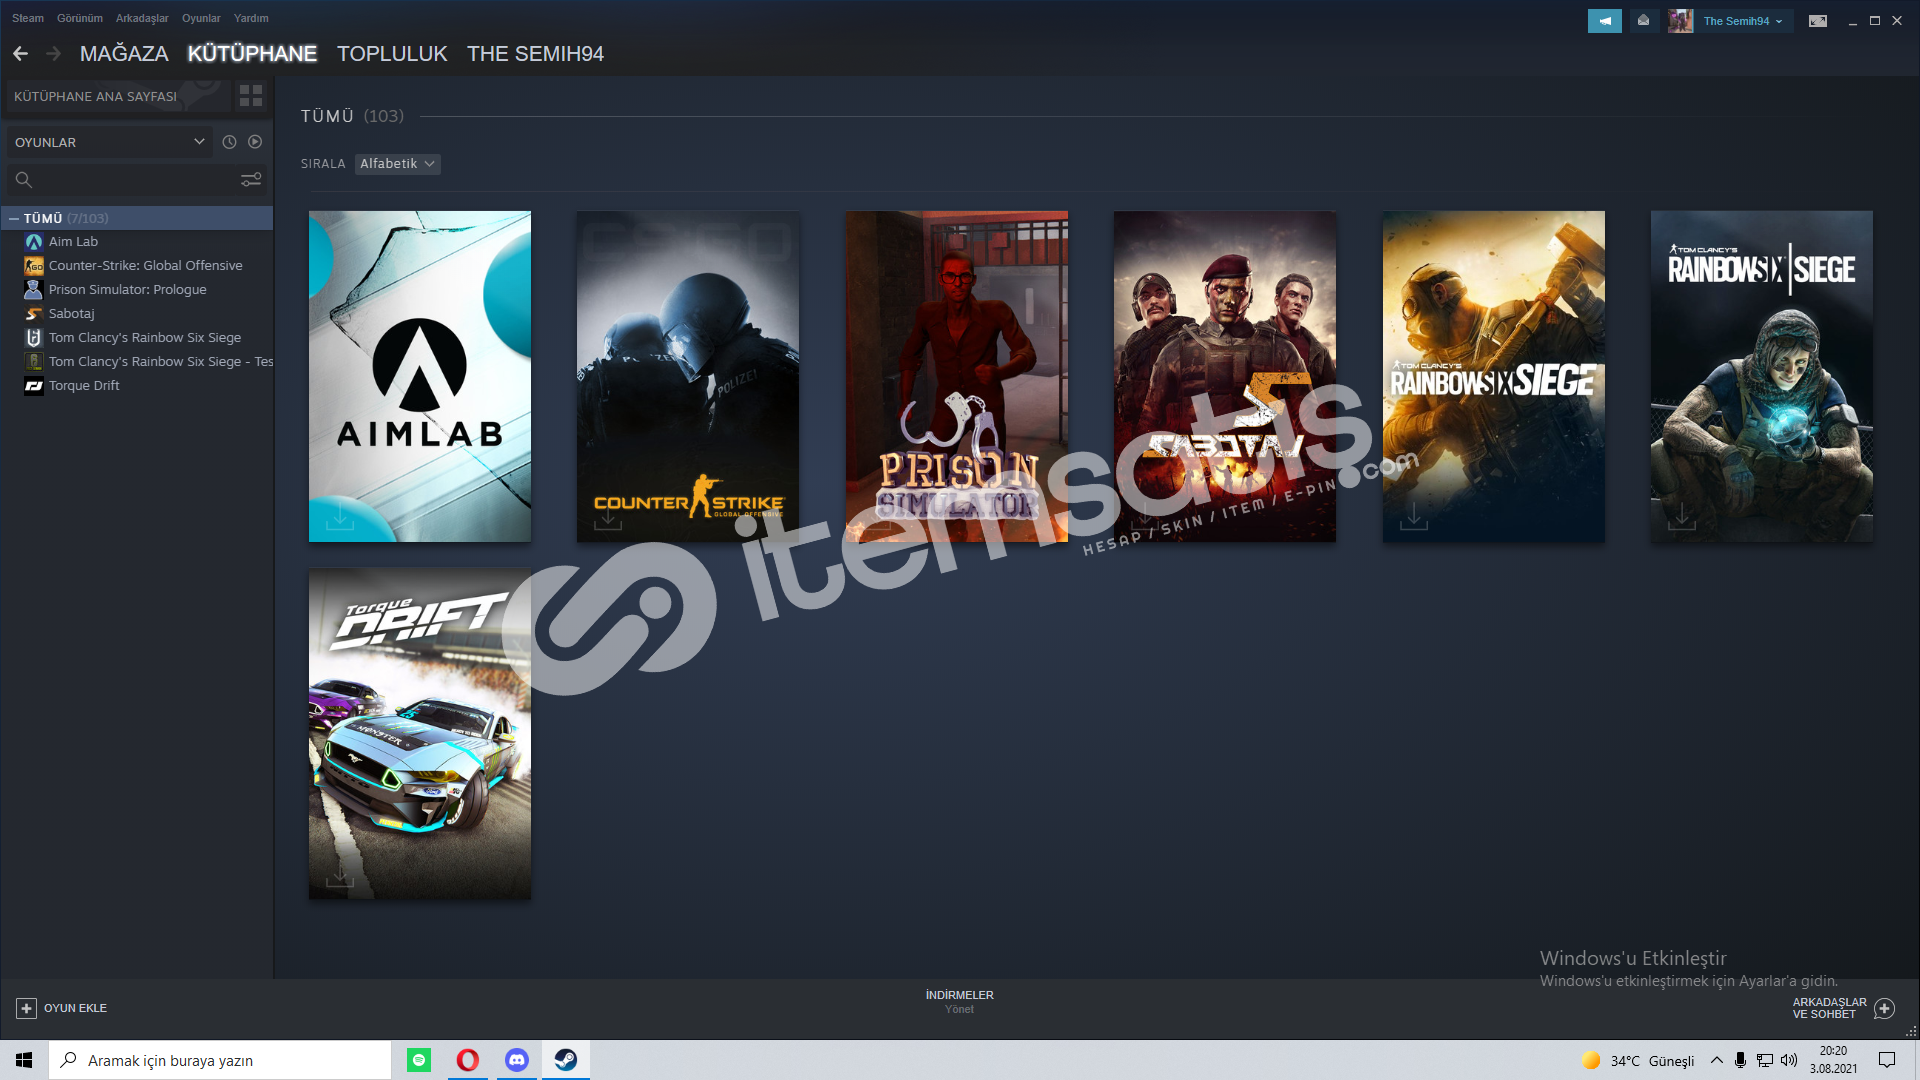Screen dimensions: 1920x1080
Task: Select Counter-Strike: Global Offensive in sidebar
Action: pyautogui.click(x=145, y=266)
